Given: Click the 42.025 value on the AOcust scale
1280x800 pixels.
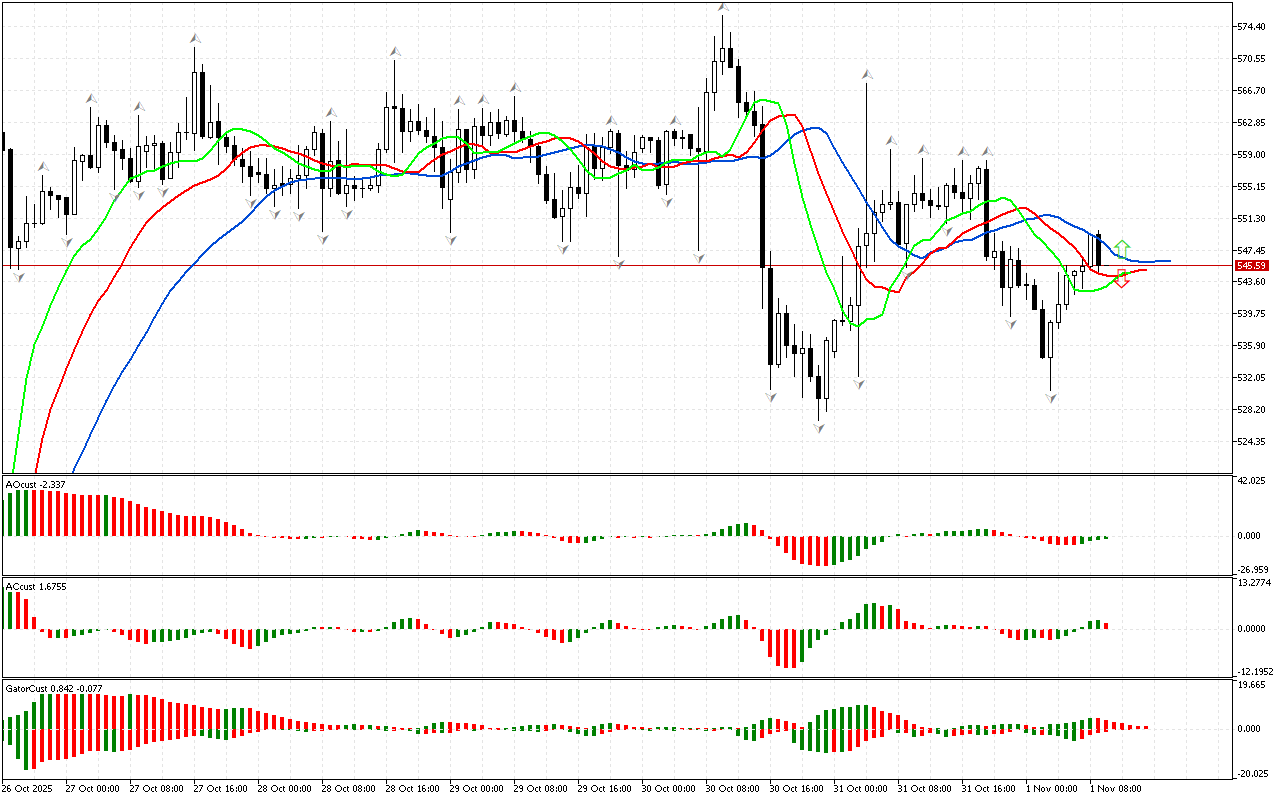Looking at the screenshot, I should tap(1251, 481).
